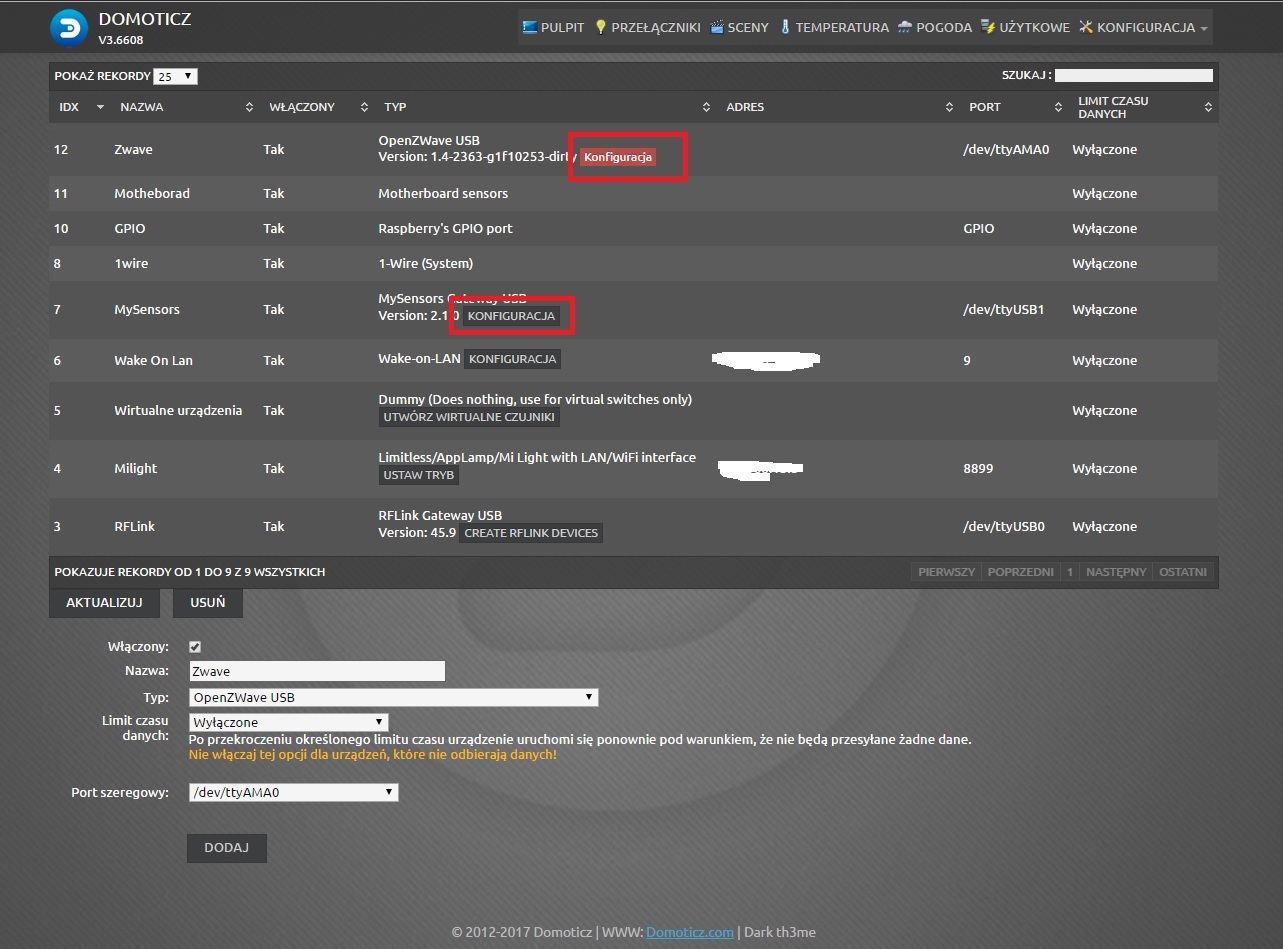
Task: Sort table by IDX column
Action: pos(81,107)
